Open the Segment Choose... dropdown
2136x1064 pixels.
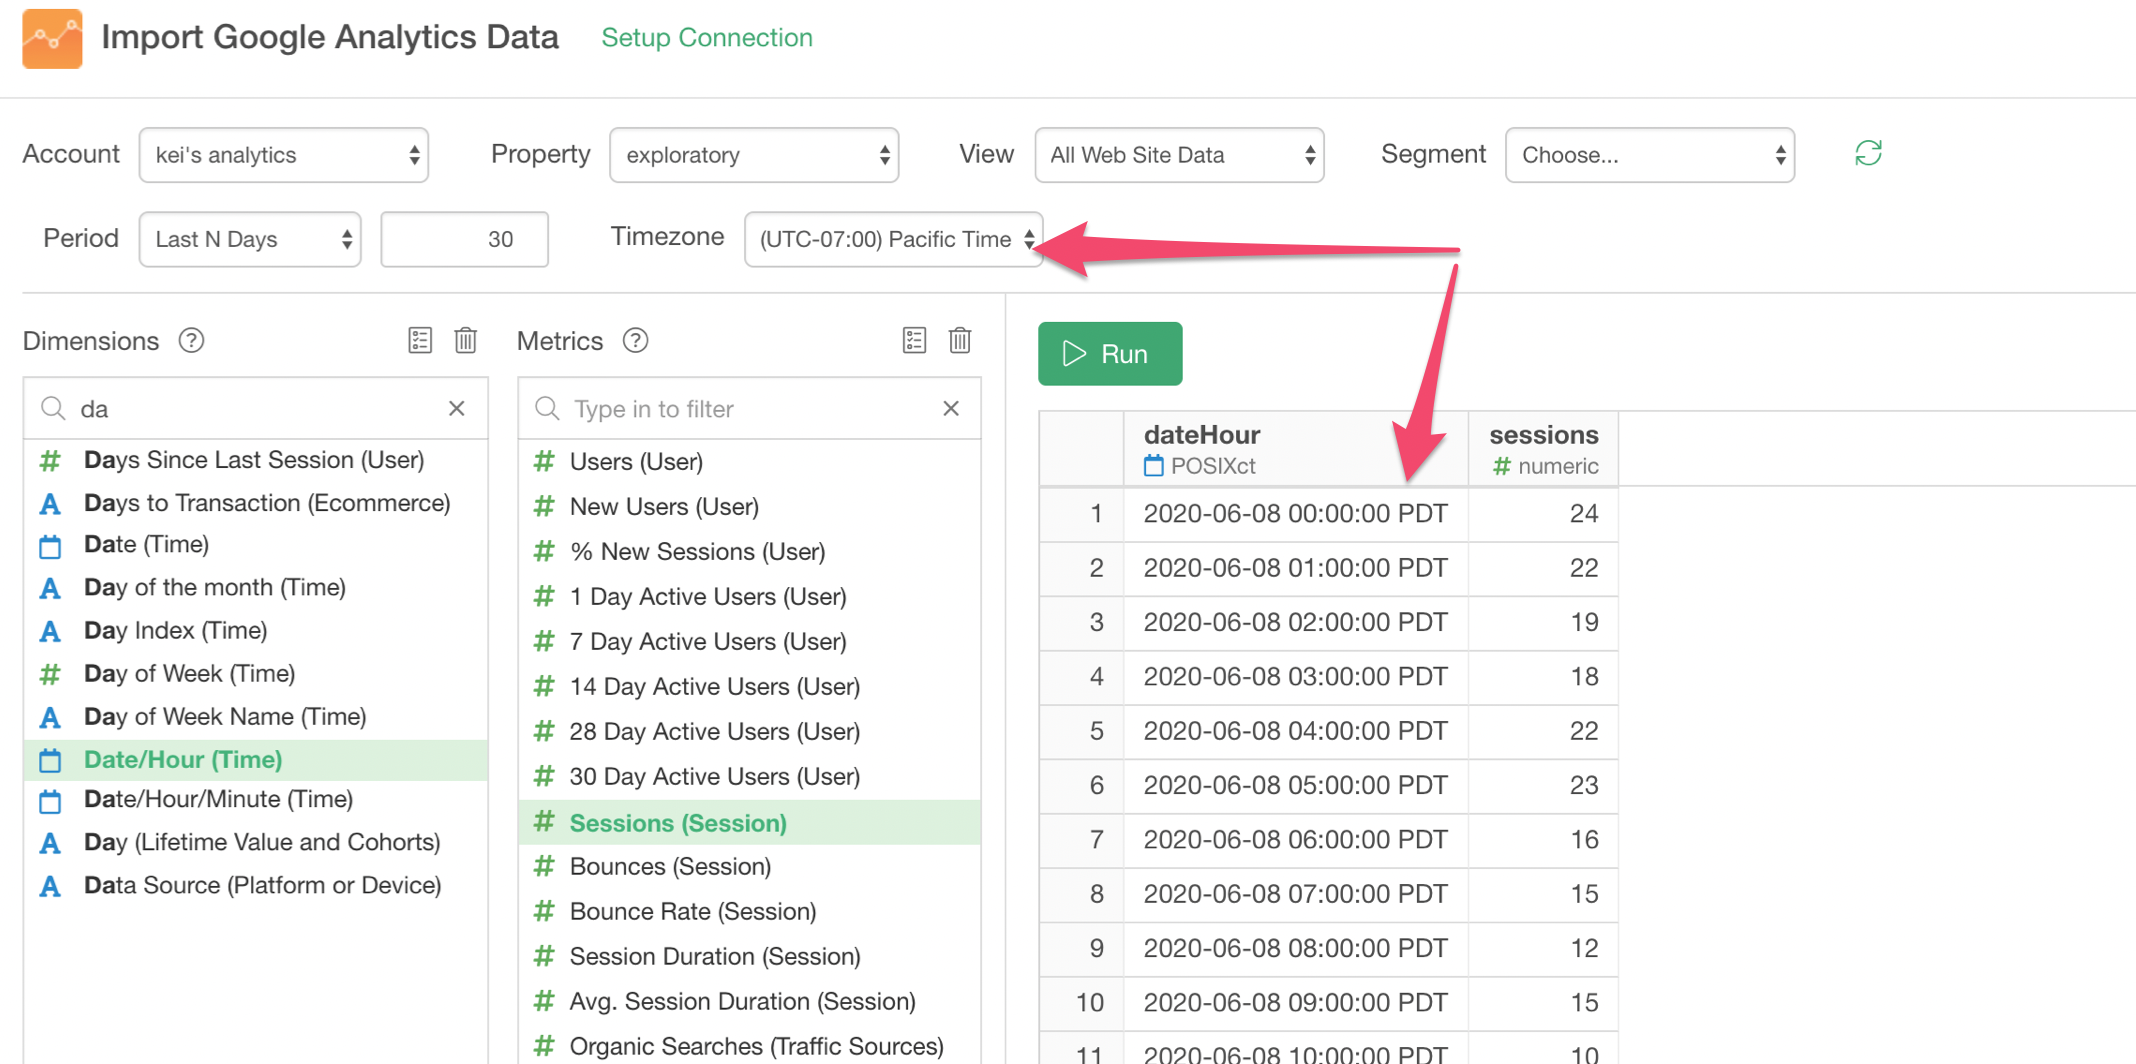(1650, 155)
